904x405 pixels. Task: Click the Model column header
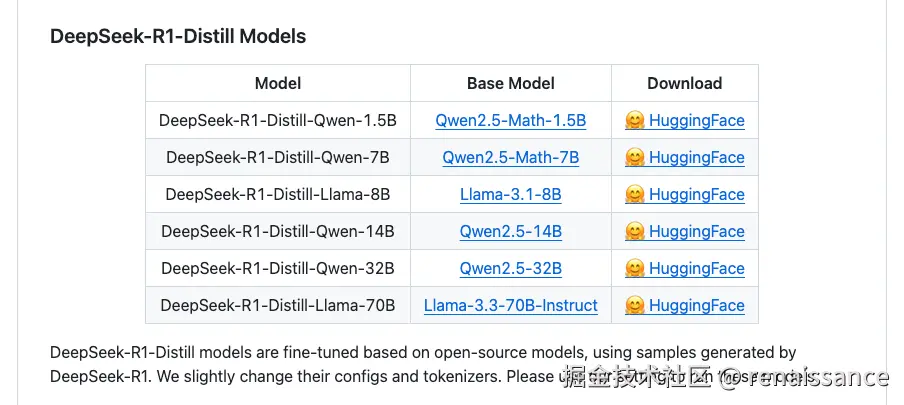278,84
